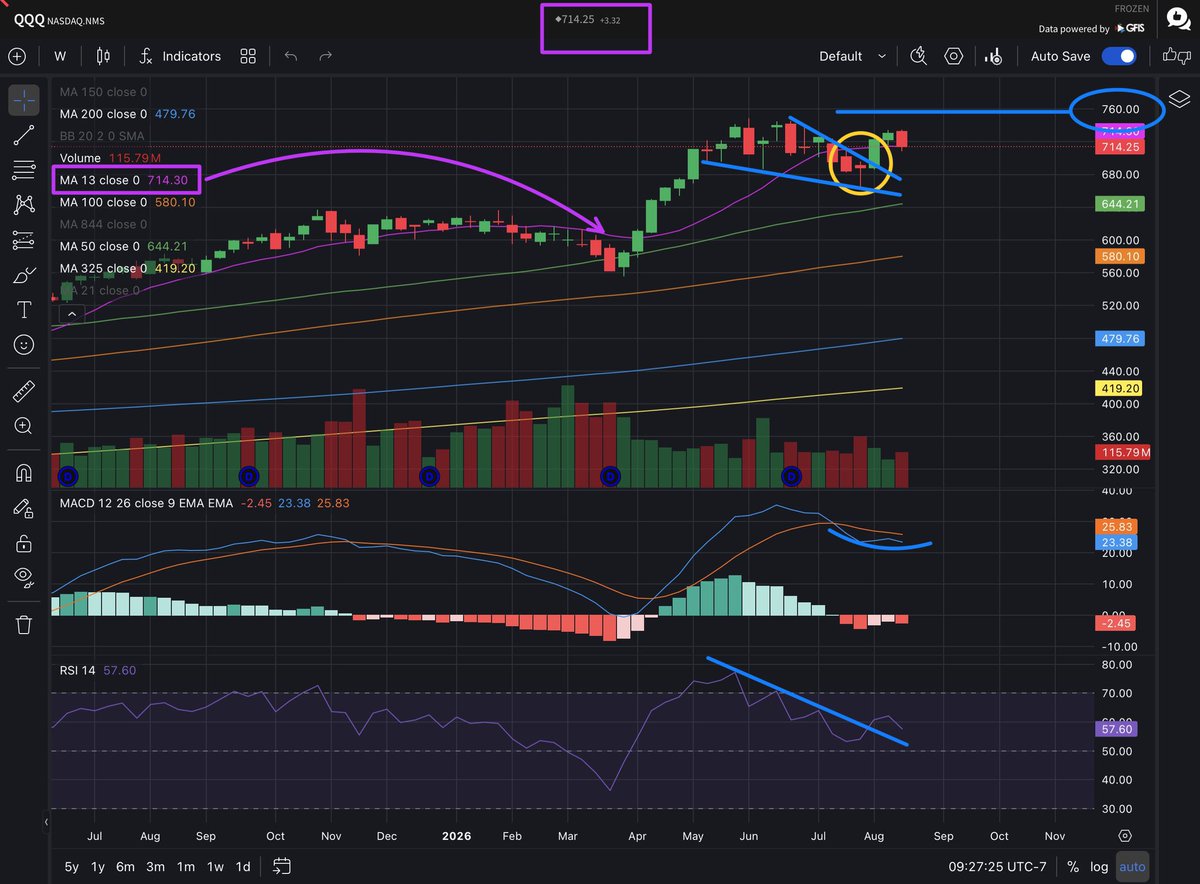The height and width of the screenshot is (884, 1200).
Task: Select the MA 325 close indicator legend
Action: (x=127, y=268)
